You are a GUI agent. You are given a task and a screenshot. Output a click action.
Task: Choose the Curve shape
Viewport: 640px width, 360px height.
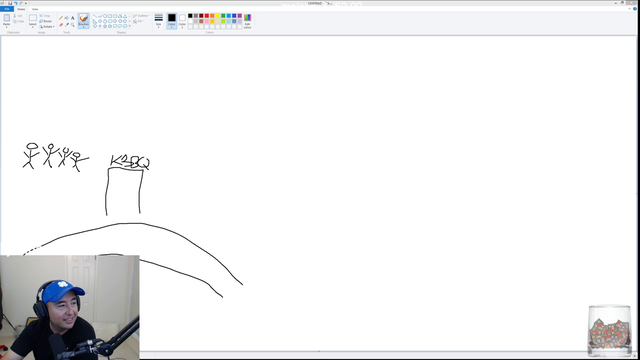[x=100, y=16]
